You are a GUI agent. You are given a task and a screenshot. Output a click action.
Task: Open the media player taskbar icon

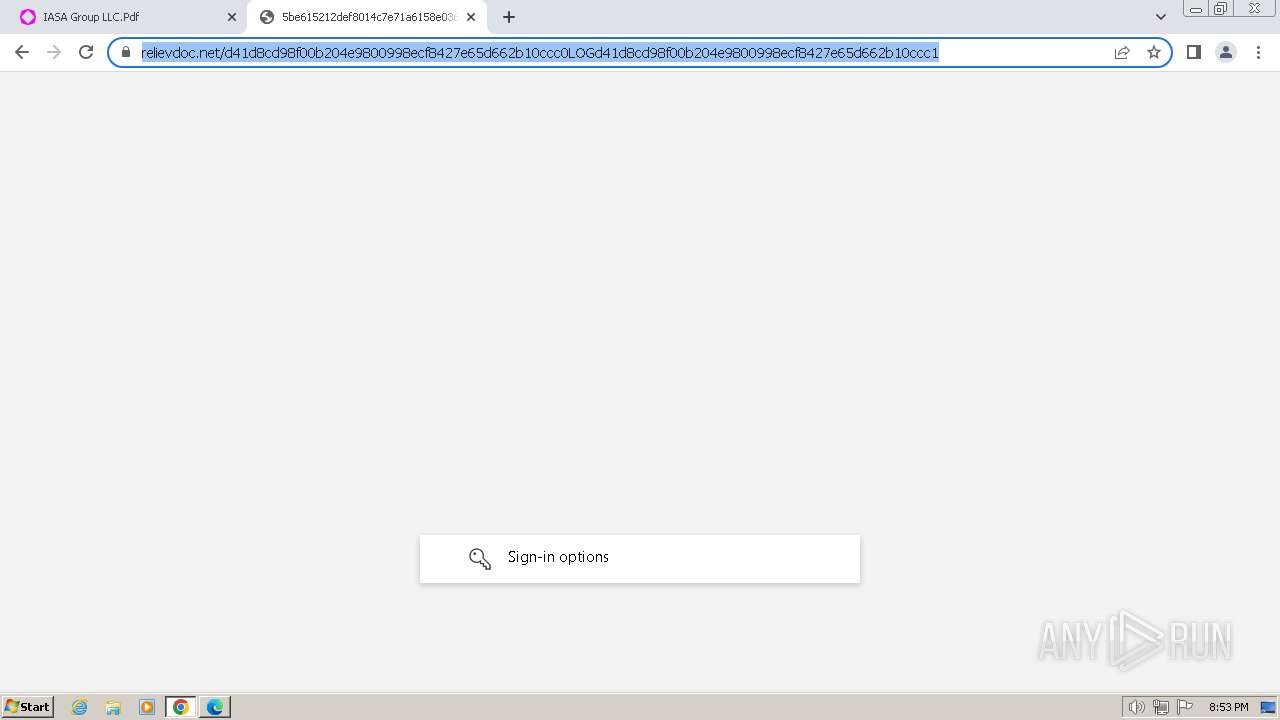(147, 707)
